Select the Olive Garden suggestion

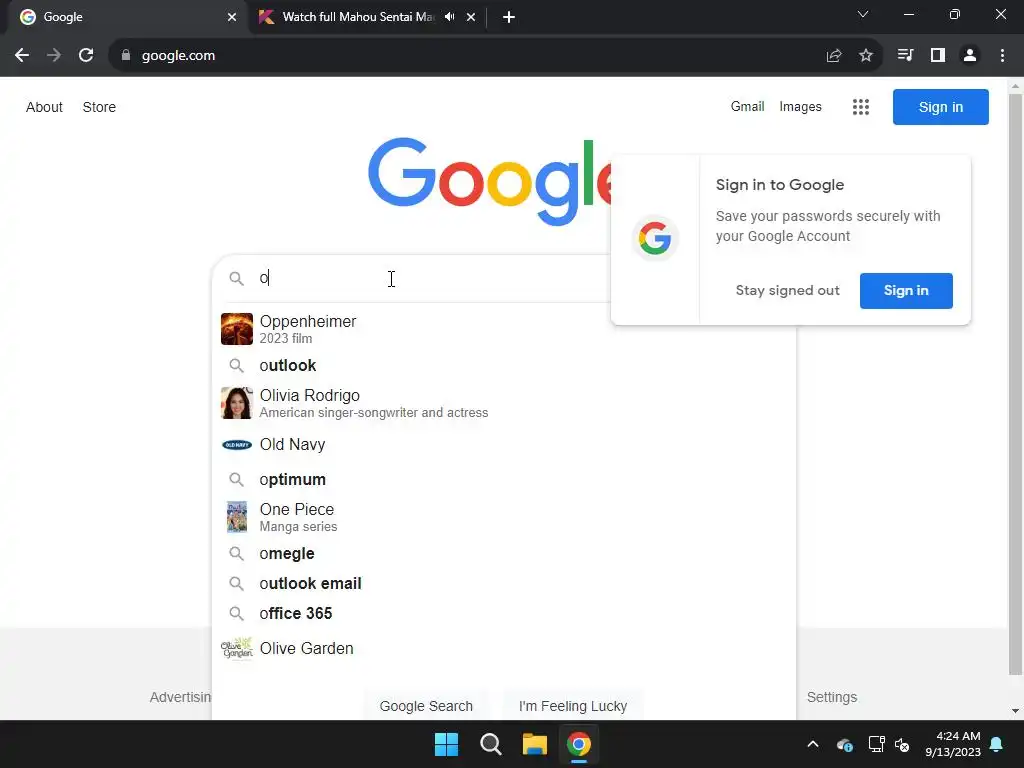(504, 648)
